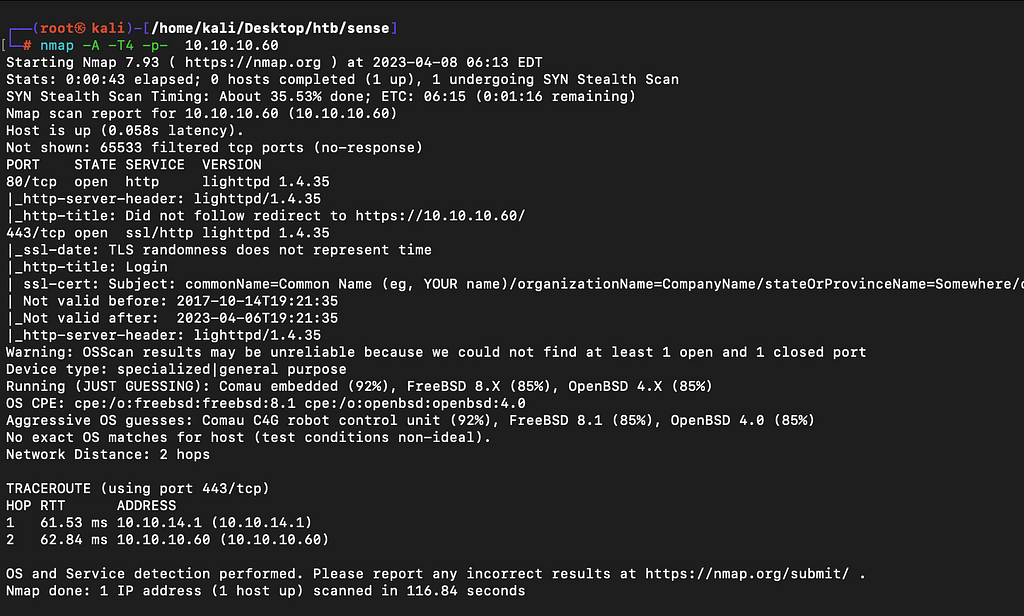Click the 80/tcp port entry
Viewport: 1024px width, 616px height.
(x=31, y=182)
